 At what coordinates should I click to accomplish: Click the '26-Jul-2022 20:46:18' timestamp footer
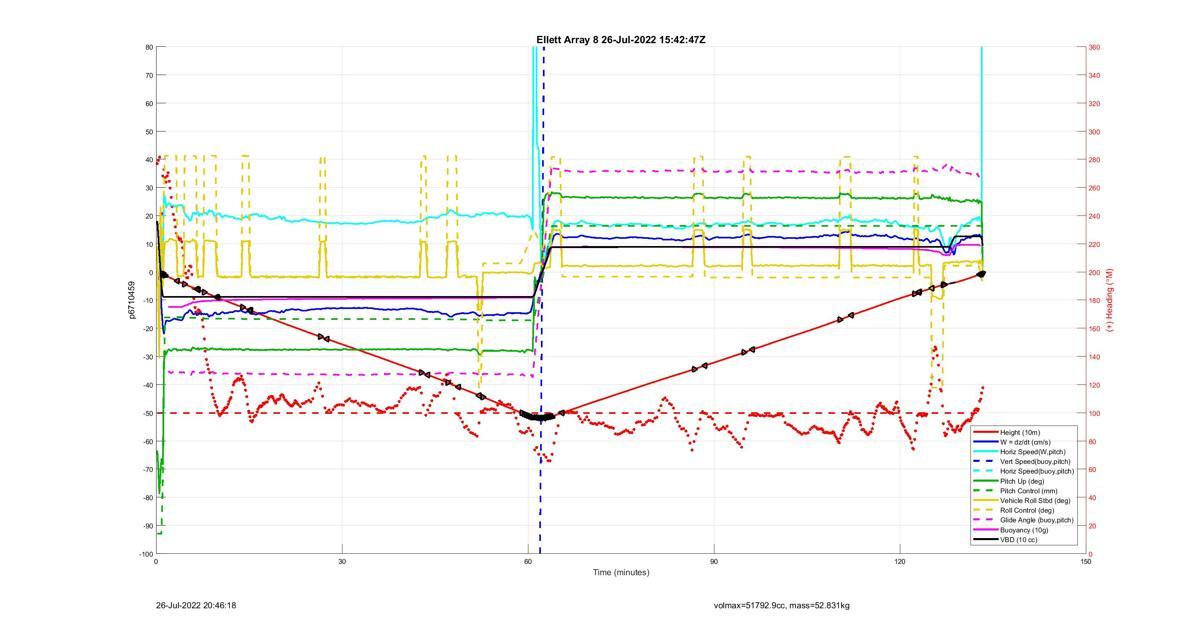pos(196,606)
